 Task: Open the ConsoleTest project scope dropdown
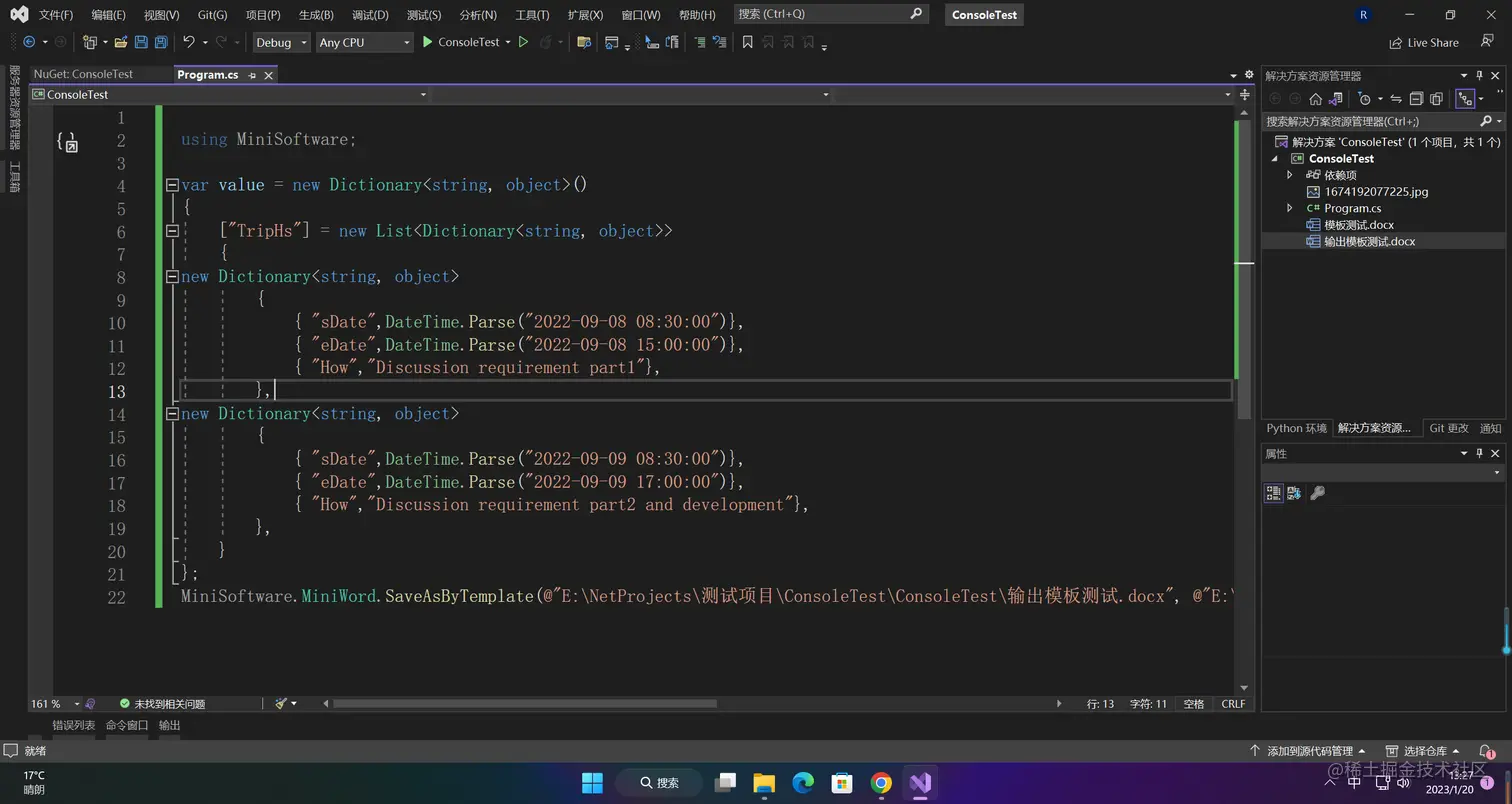pos(229,94)
